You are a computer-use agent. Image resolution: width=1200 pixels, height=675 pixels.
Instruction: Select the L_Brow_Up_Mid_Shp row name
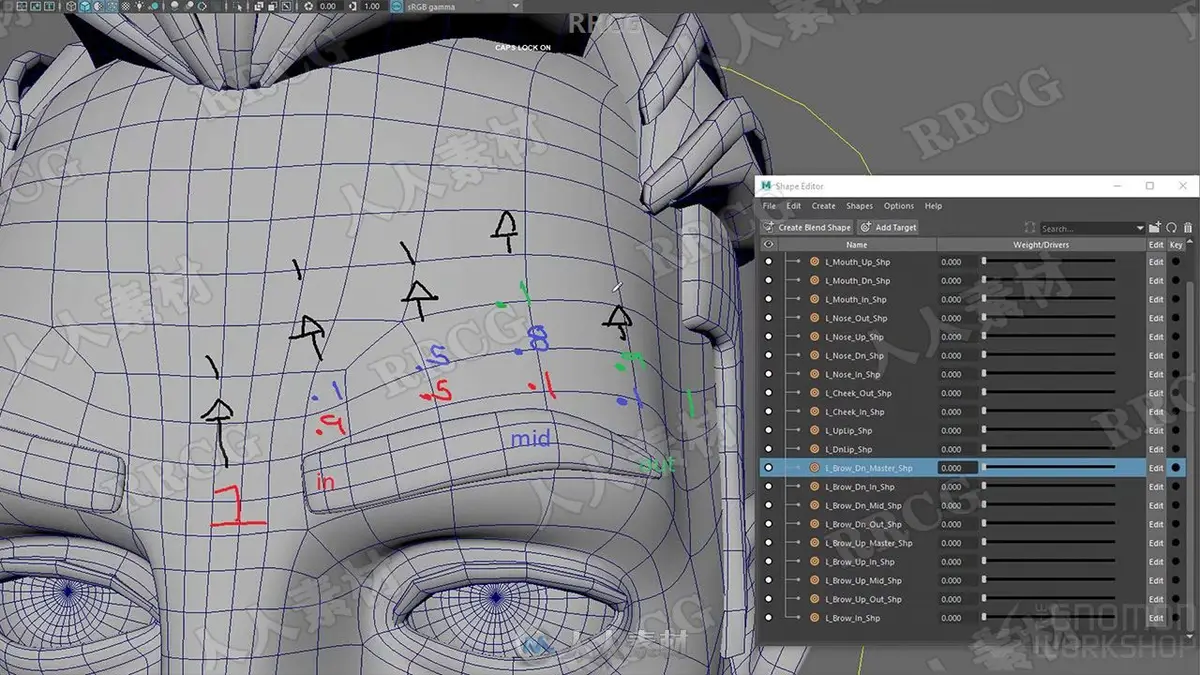tap(863, 580)
